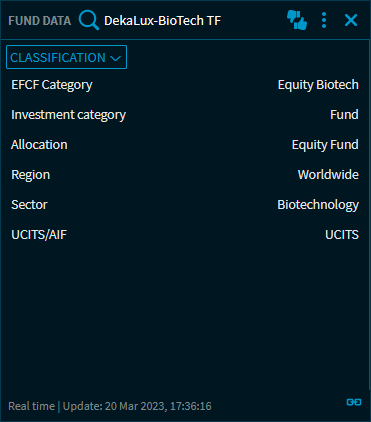Select the Sector row label

pyautogui.click(x=29, y=205)
